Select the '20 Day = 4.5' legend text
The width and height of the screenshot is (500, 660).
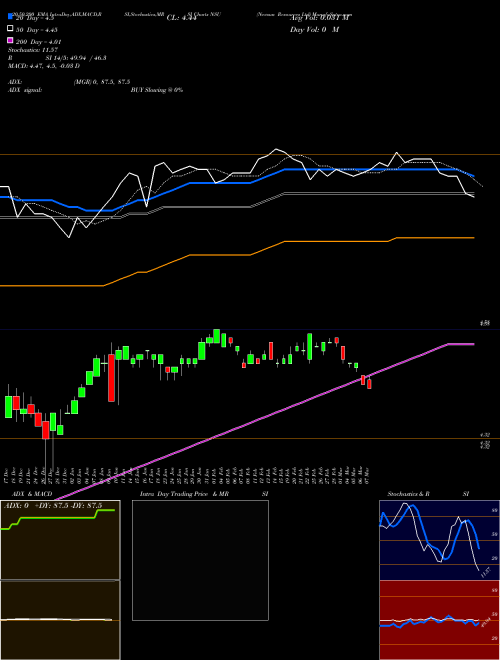35,18
